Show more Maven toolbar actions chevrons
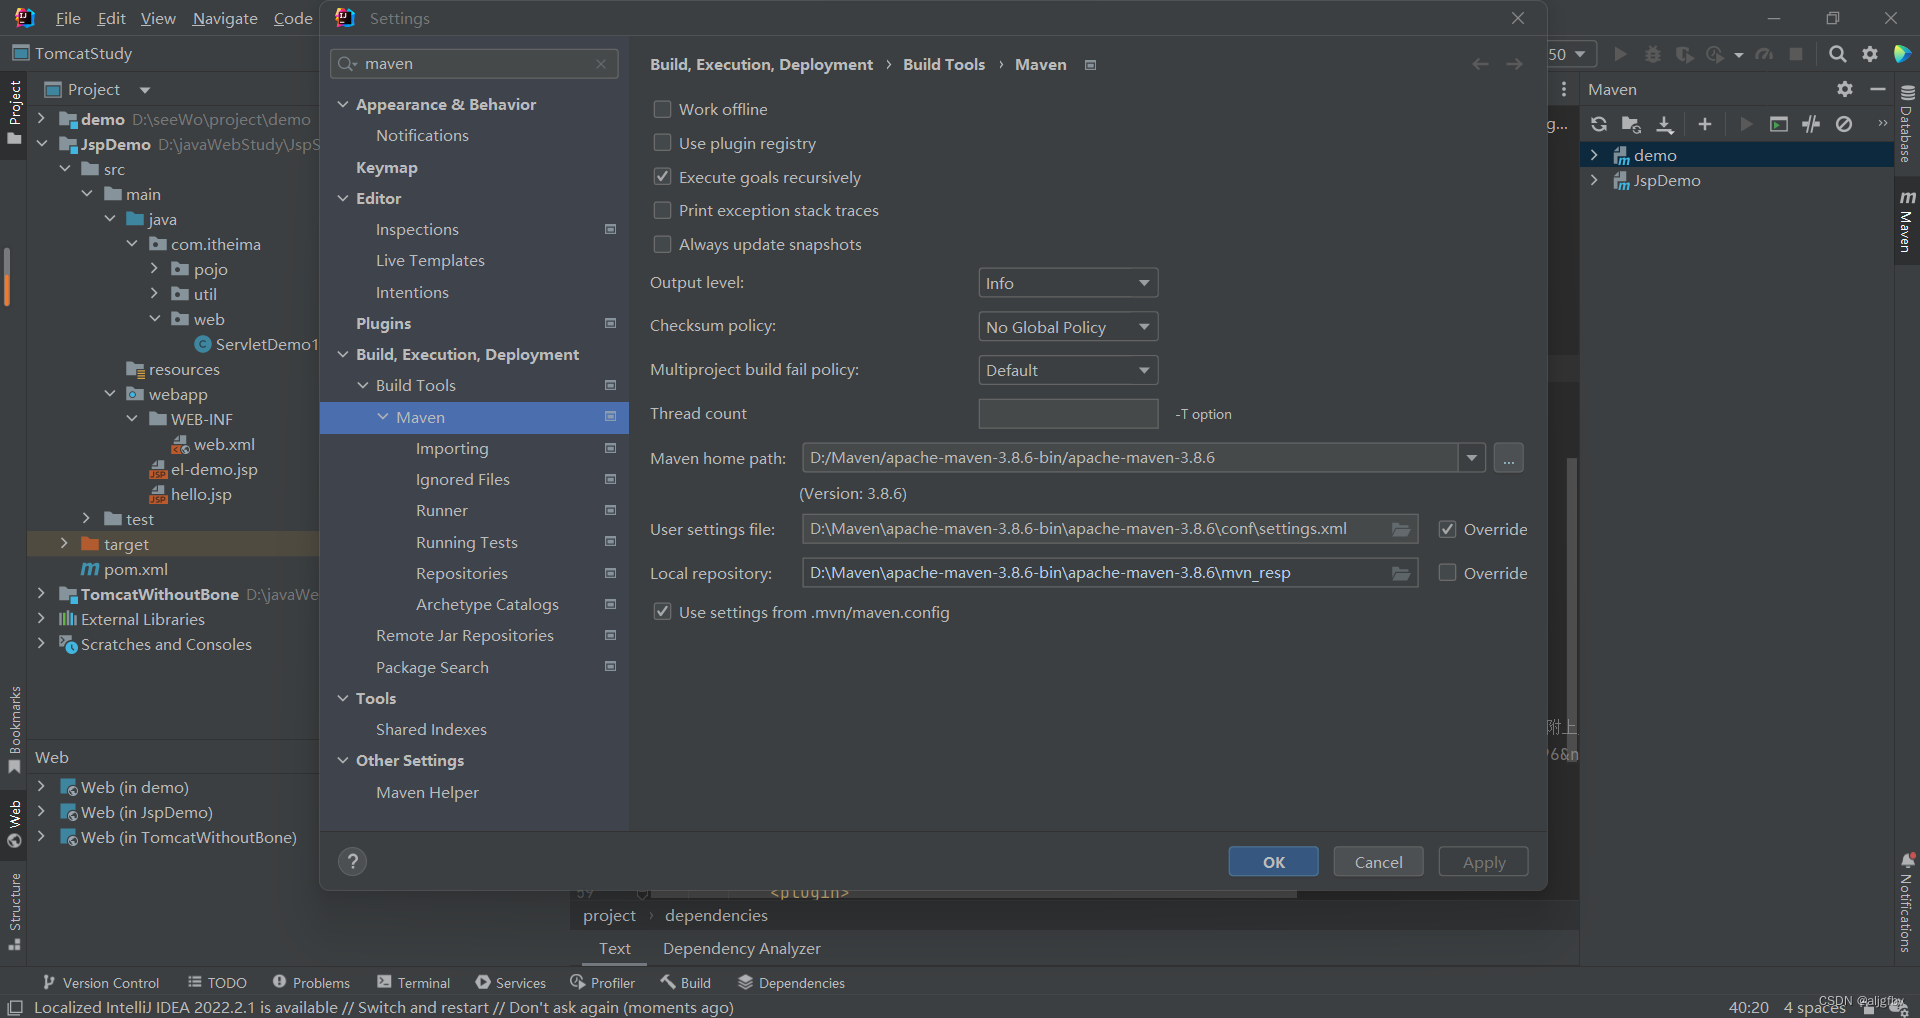The width and height of the screenshot is (1920, 1018). click(1882, 124)
